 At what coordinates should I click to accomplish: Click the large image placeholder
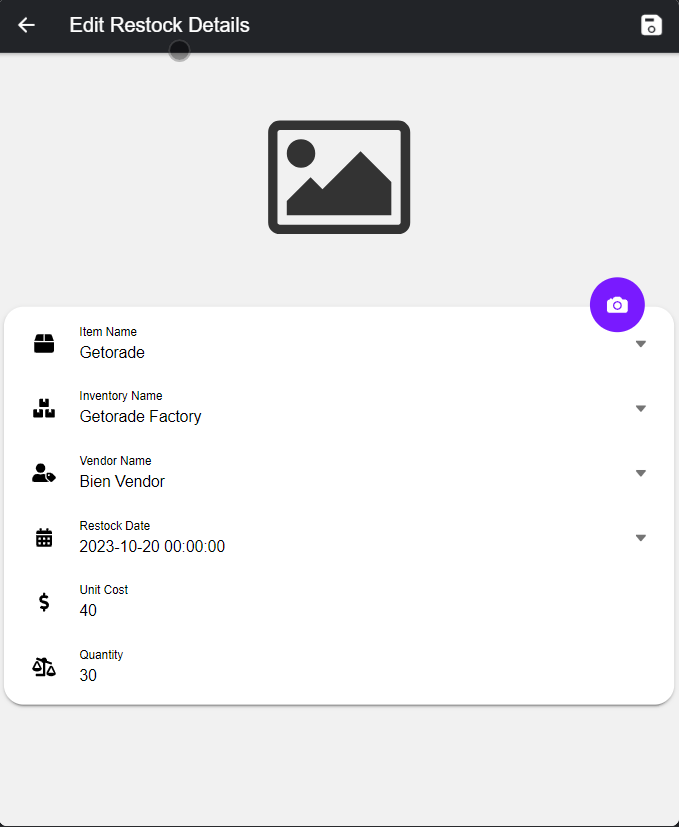pos(339,178)
